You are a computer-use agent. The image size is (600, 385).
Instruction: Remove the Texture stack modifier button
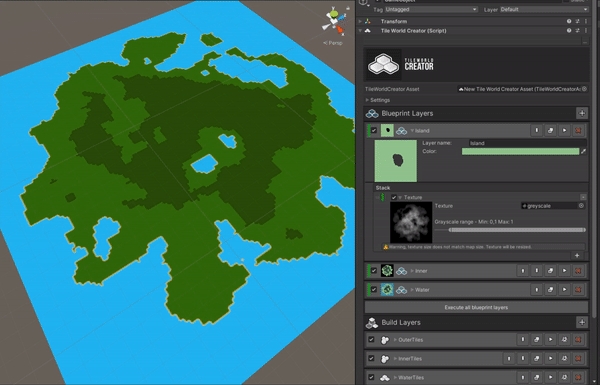click(583, 197)
